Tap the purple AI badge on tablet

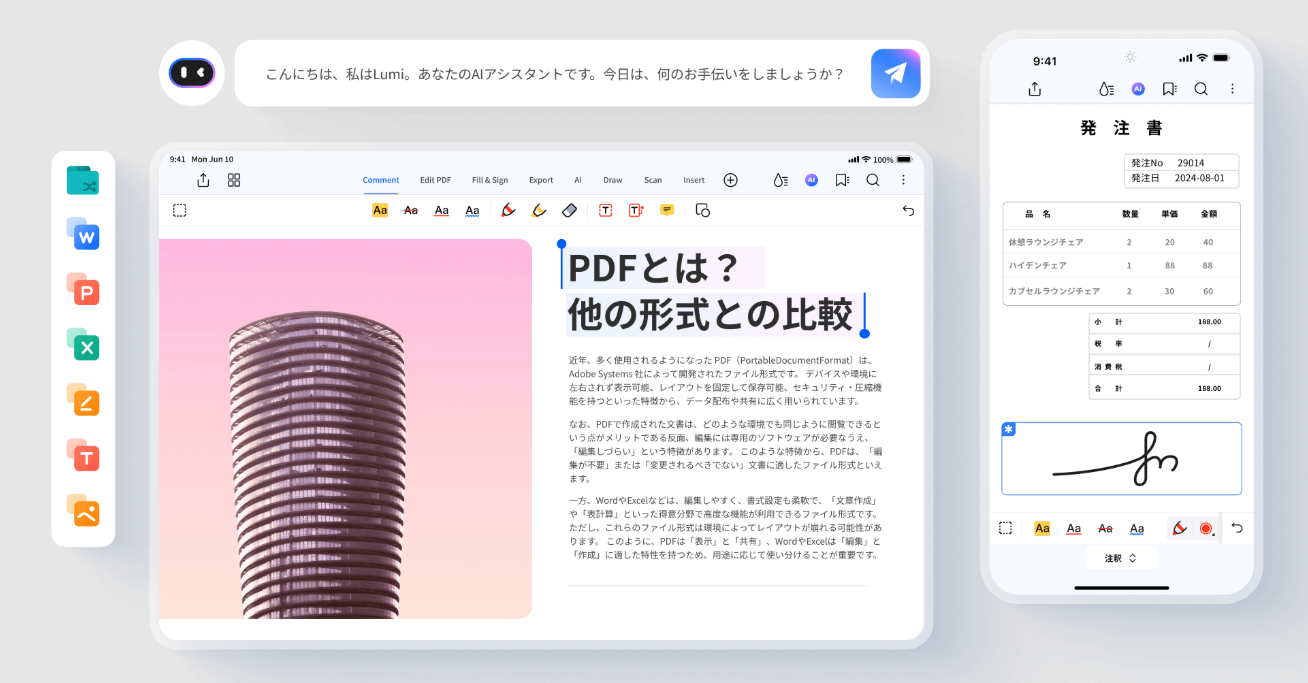click(x=811, y=180)
